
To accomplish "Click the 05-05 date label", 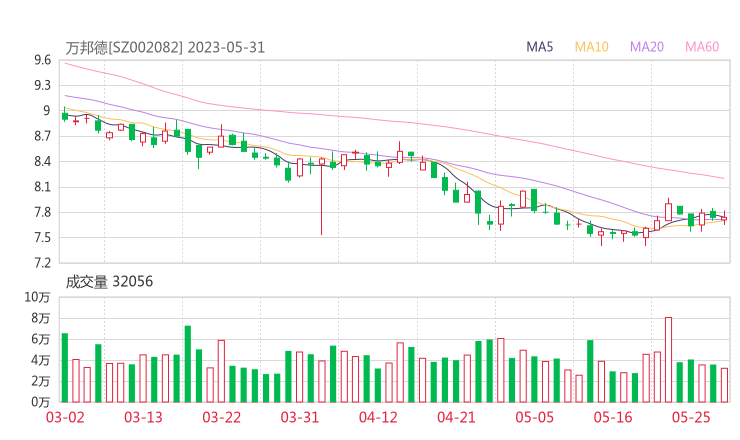I will tap(535, 418).
